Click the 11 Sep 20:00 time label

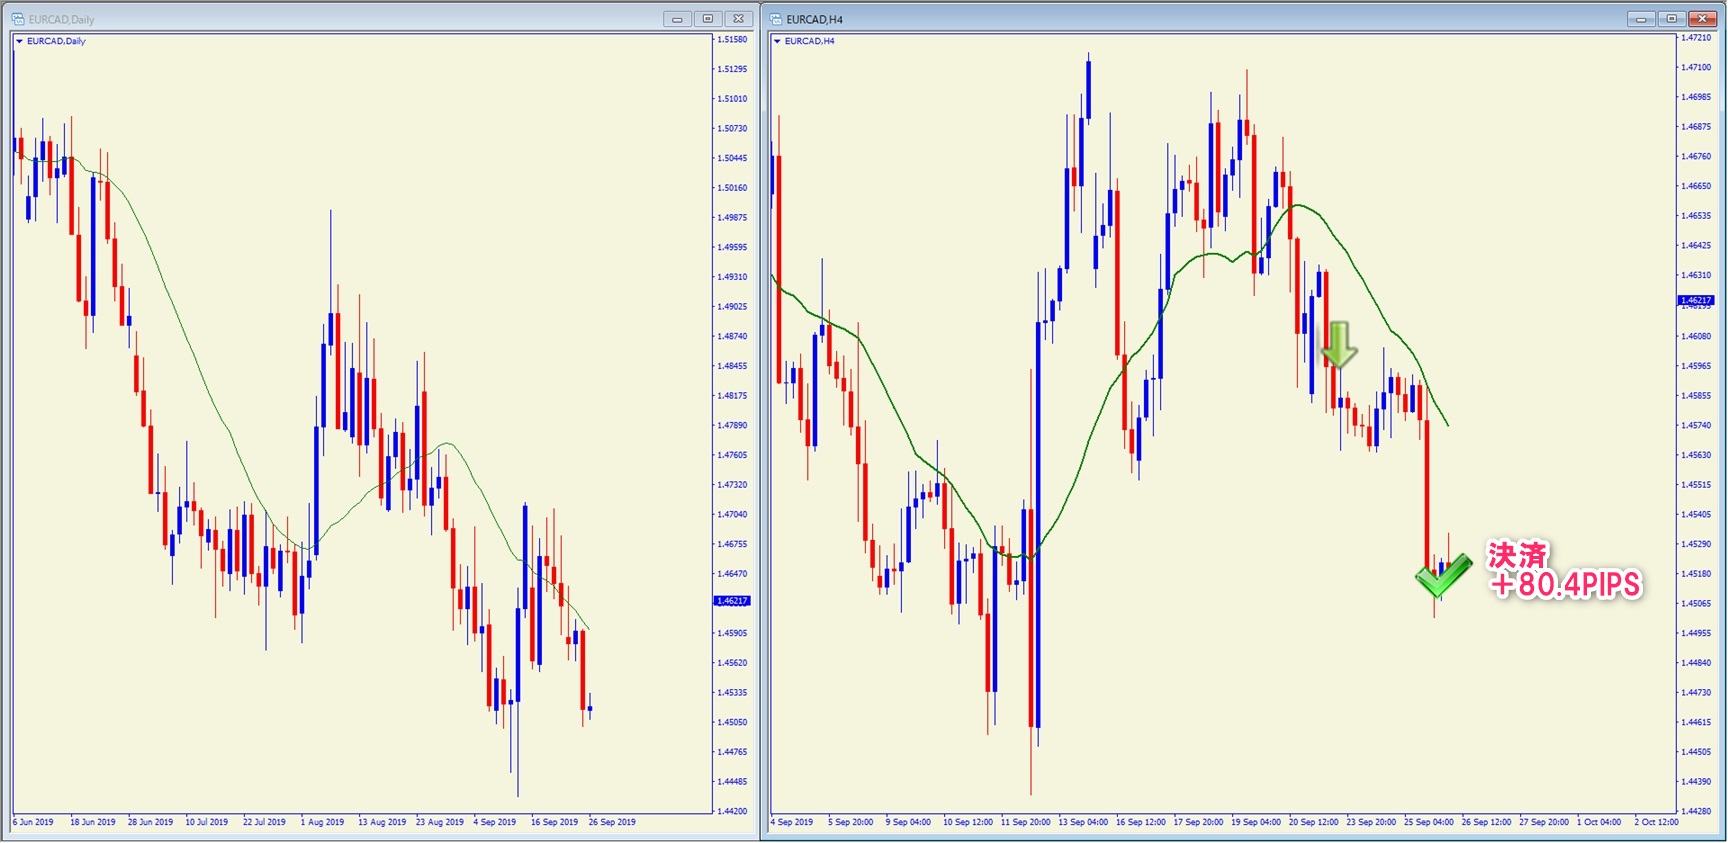[x=1026, y=822]
